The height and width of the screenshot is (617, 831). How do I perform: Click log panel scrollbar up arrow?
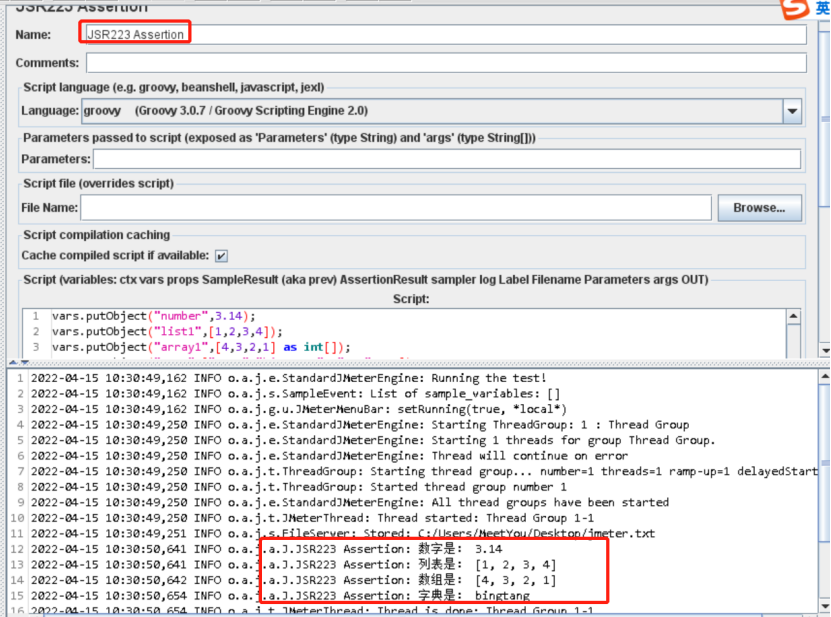pos(824,377)
